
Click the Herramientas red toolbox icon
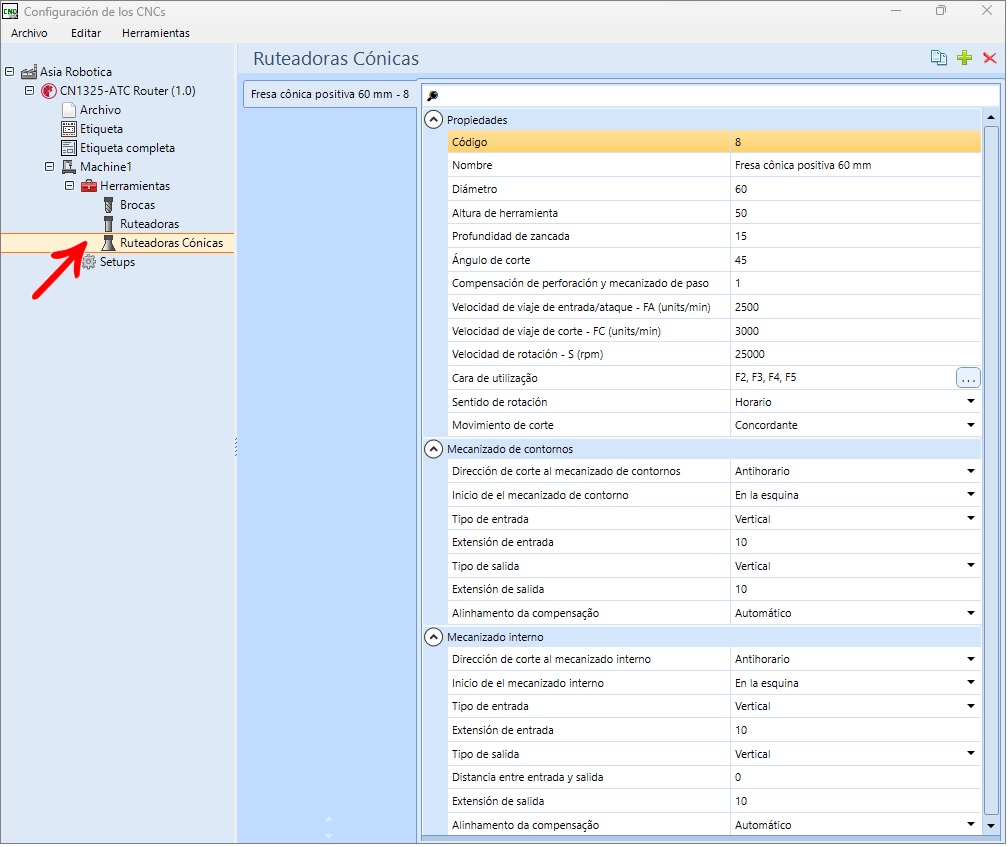pos(89,186)
